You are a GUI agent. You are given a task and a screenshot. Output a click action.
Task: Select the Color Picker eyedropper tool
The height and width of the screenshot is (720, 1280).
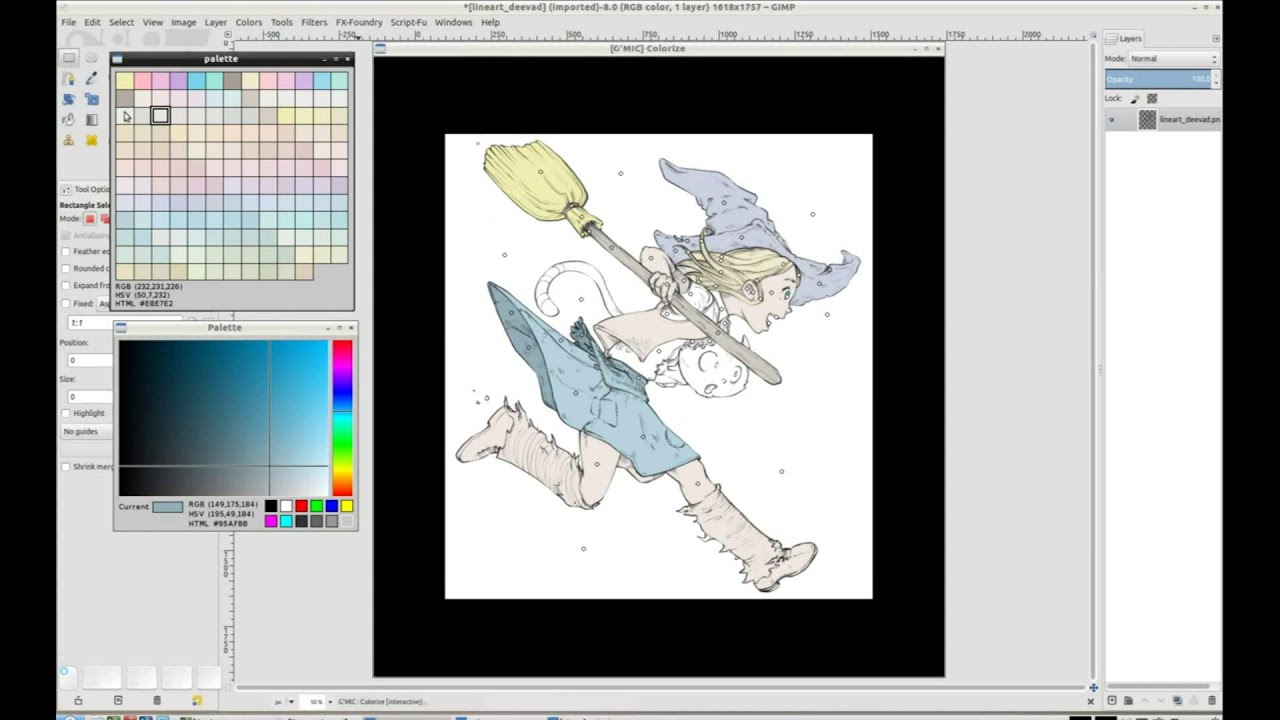[x=91, y=78]
